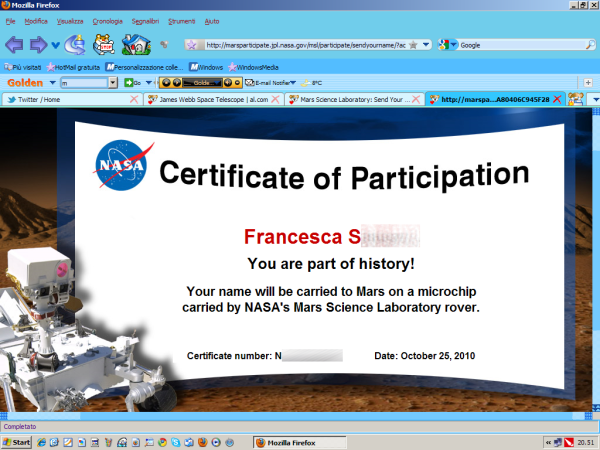Click the Start button
The image size is (600, 450).
pos(16,443)
